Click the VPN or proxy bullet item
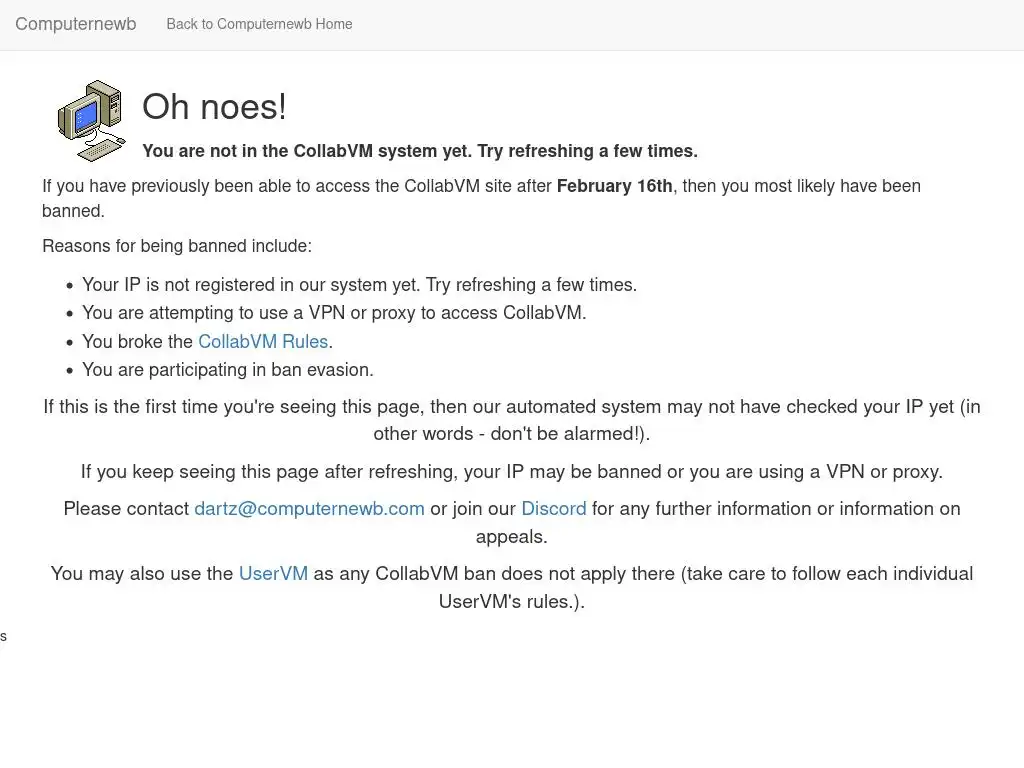 pos(334,313)
